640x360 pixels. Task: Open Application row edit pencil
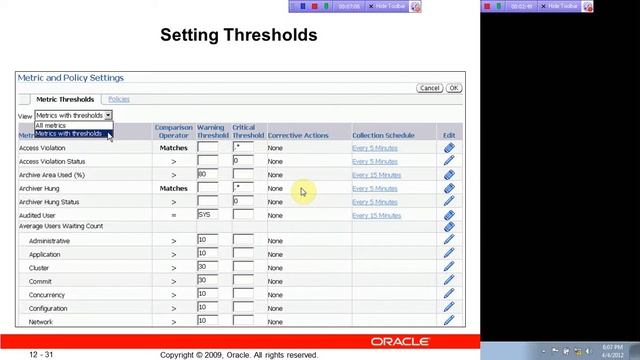click(x=449, y=253)
